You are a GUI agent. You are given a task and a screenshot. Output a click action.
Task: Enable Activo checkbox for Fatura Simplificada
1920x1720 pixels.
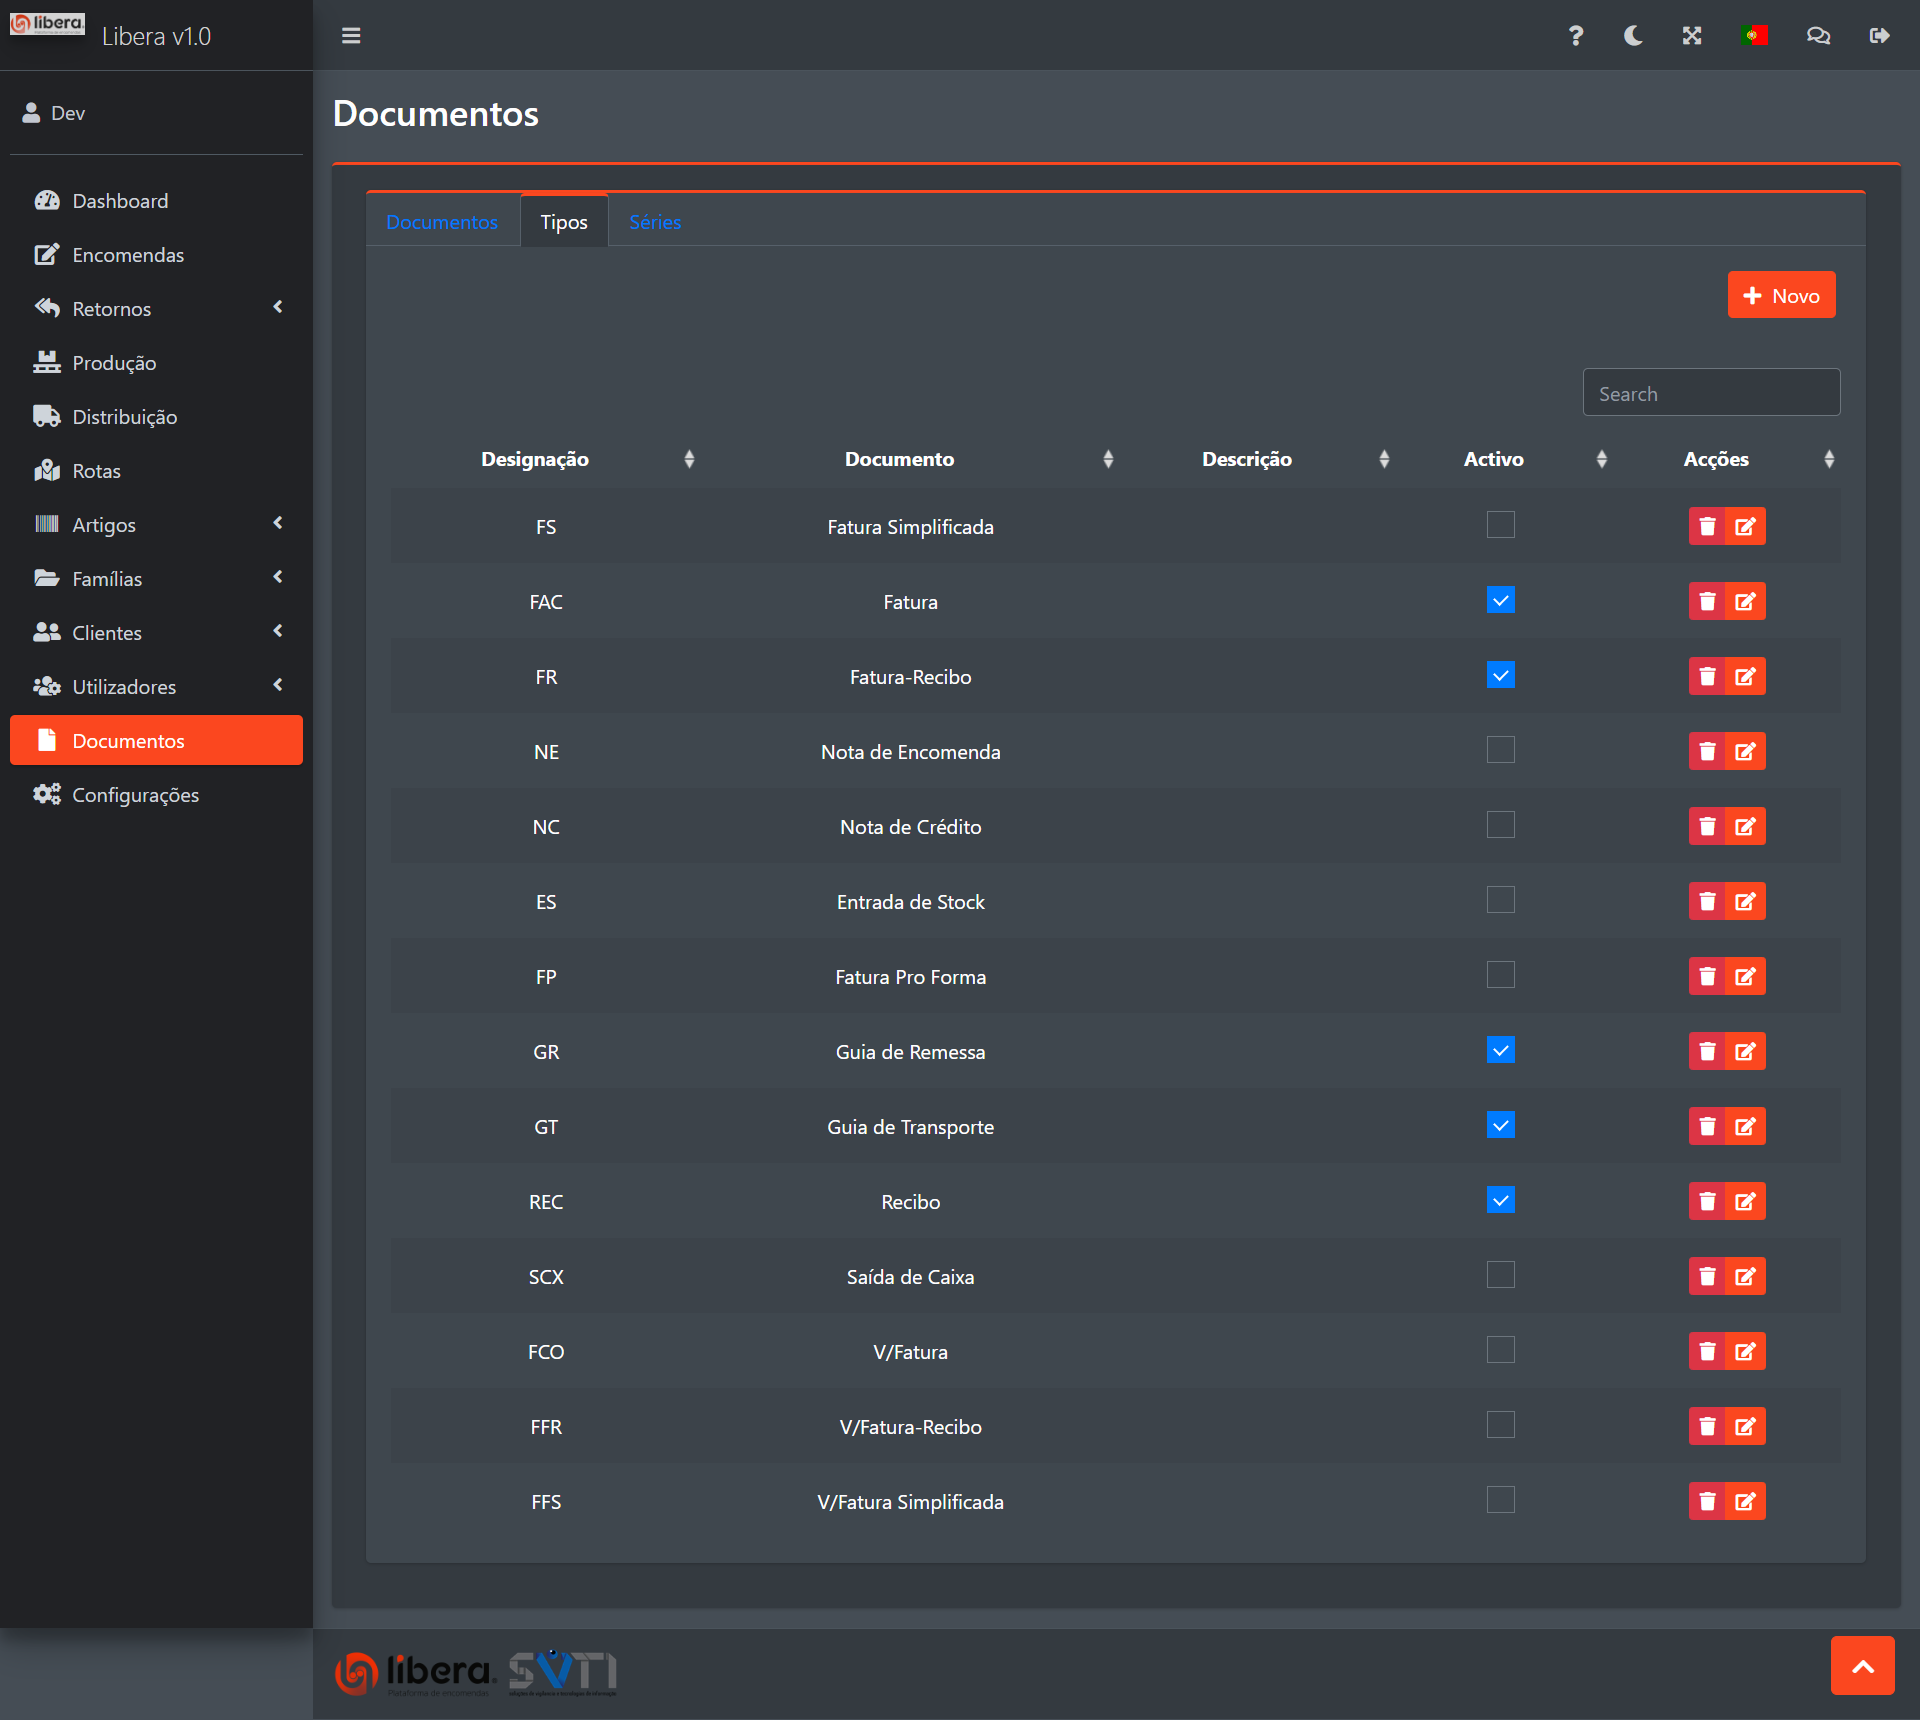tap(1500, 525)
